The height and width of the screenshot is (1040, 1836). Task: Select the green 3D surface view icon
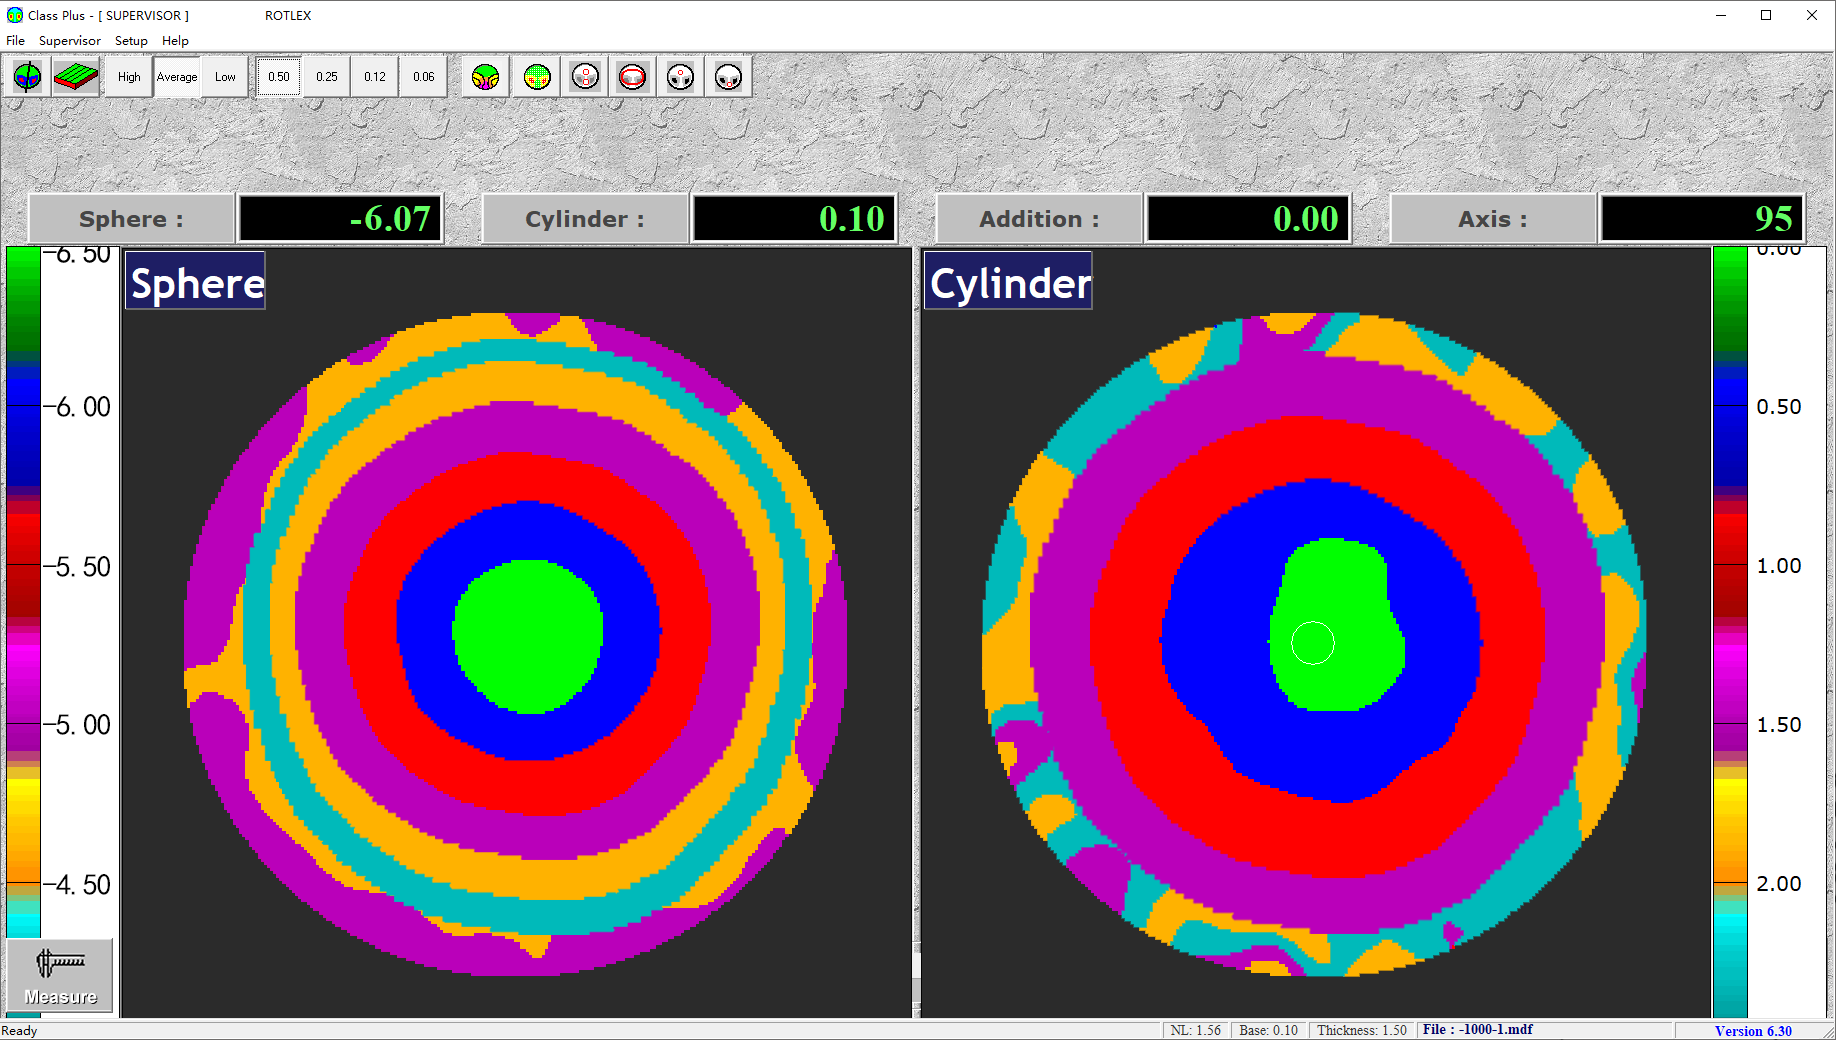pos(76,77)
